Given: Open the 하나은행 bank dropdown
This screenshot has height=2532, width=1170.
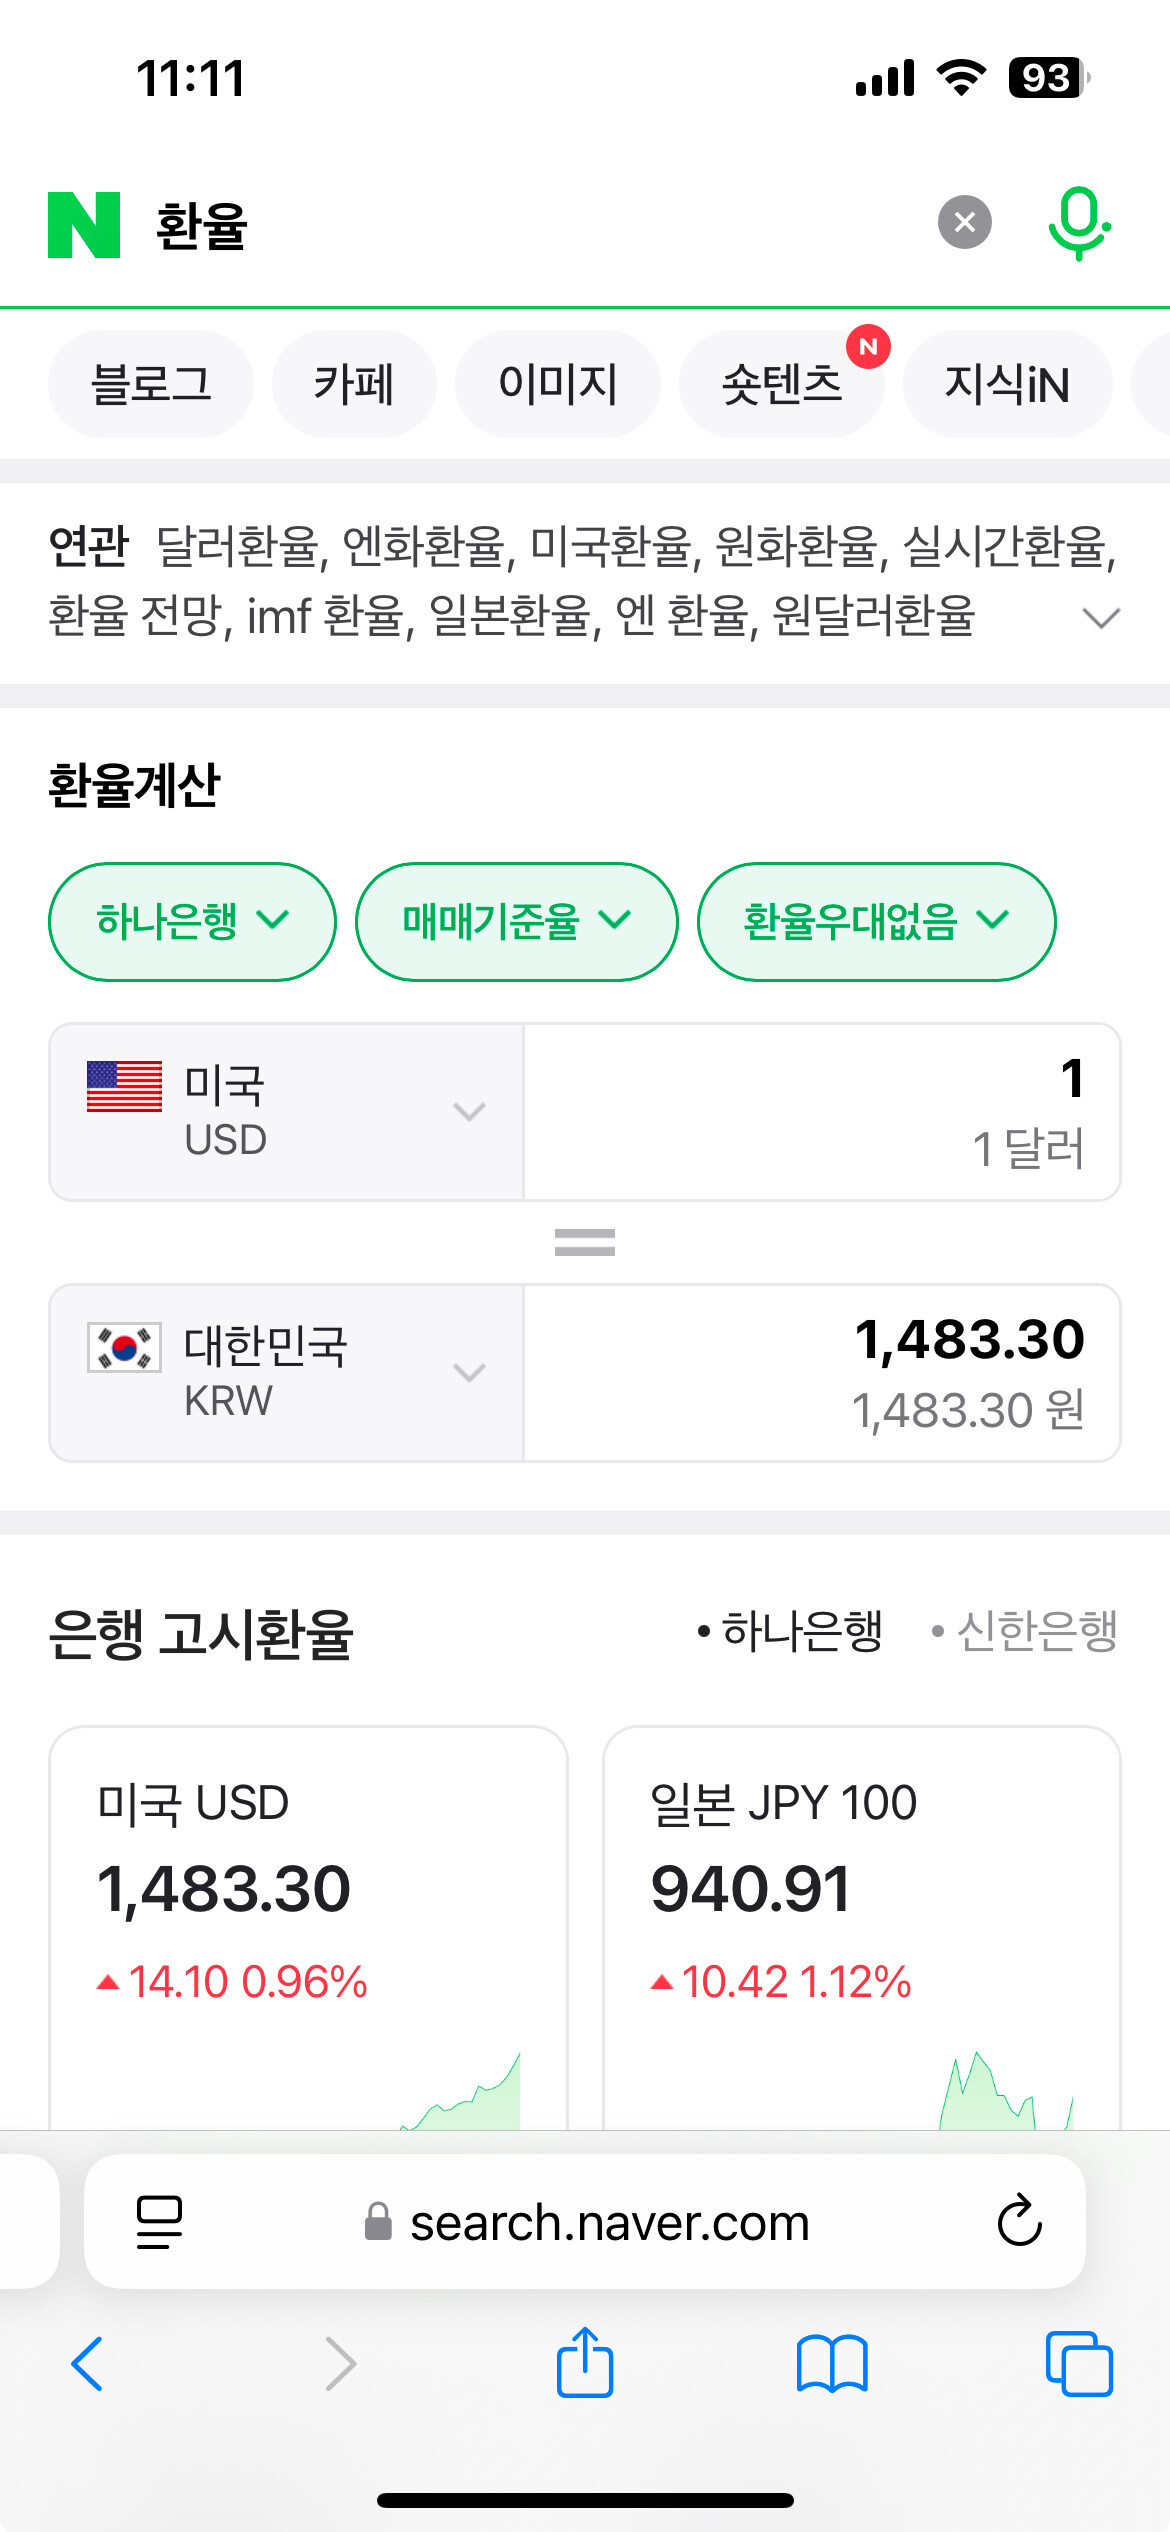Looking at the screenshot, I should 192,921.
